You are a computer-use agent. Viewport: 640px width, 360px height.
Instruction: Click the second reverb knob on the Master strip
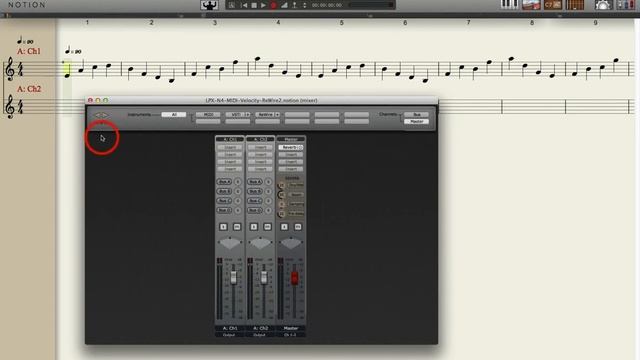point(281,195)
